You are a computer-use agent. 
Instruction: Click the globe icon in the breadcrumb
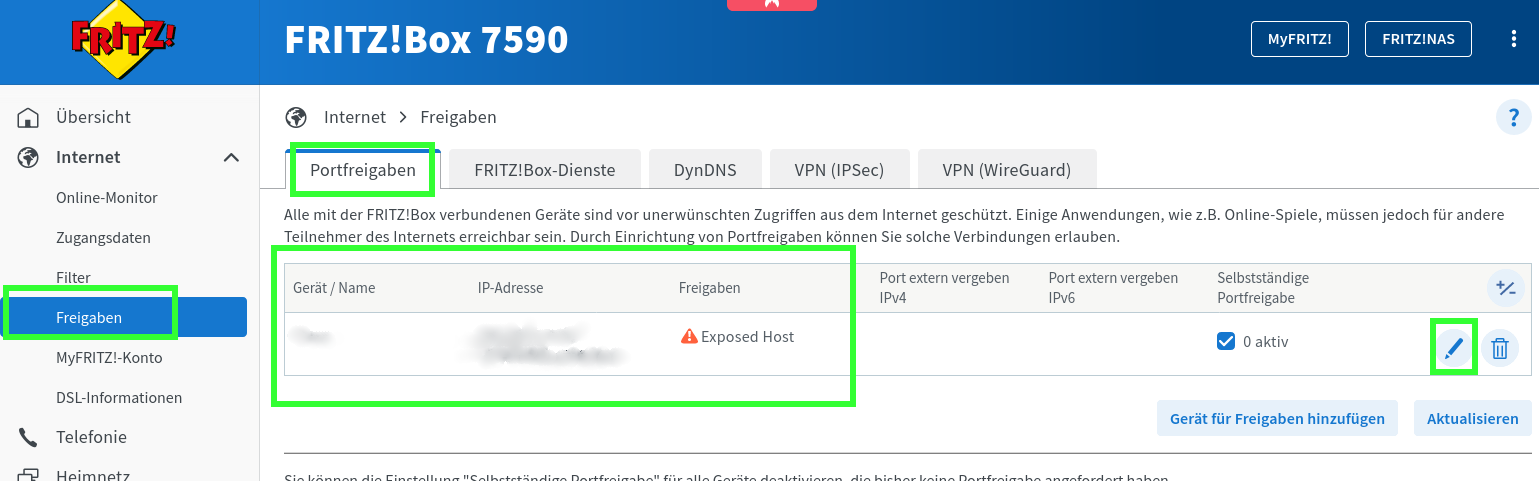coord(295,118)
